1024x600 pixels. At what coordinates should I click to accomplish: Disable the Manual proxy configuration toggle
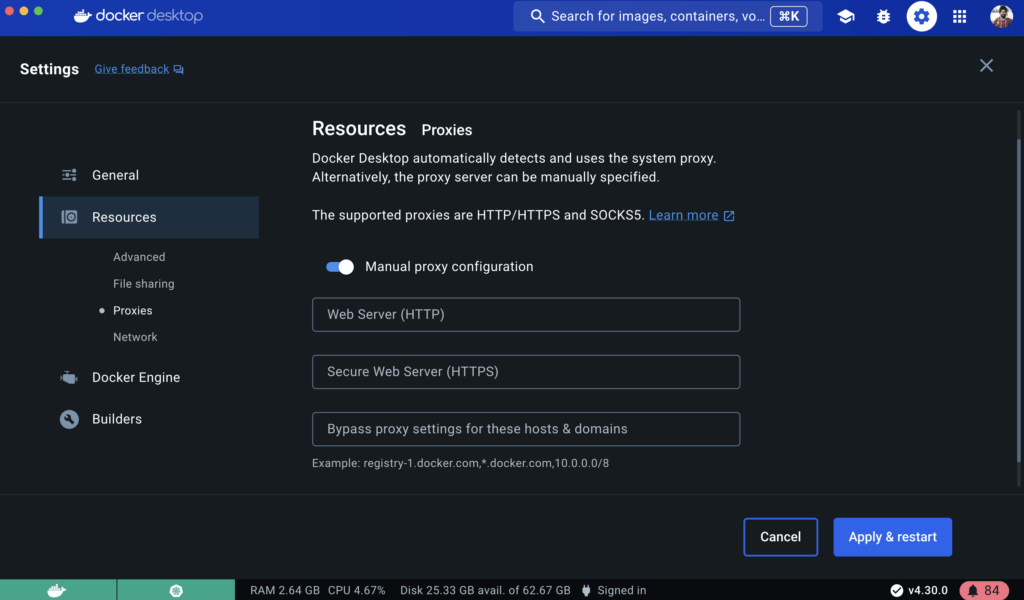click(x=340, y=267)
